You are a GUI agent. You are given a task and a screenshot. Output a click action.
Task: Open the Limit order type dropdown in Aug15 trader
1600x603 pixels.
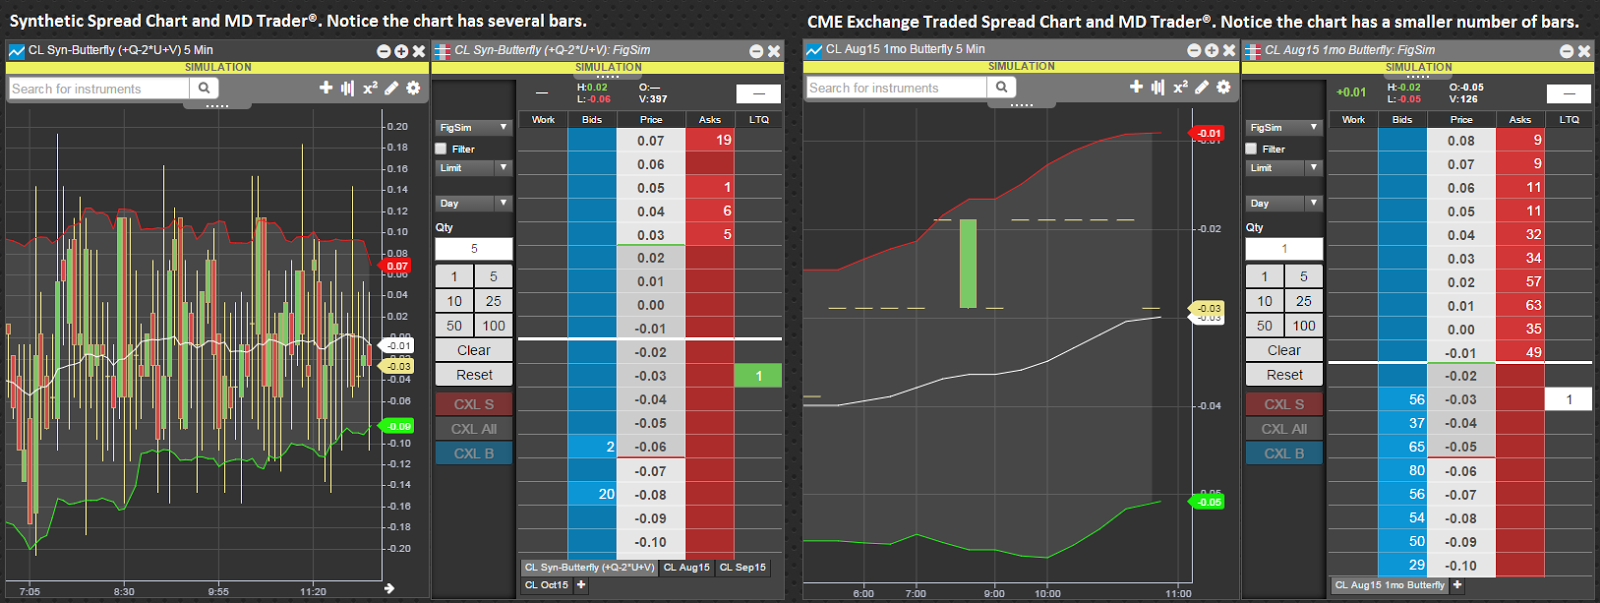pyautogui.click(x=1284, y=168)
